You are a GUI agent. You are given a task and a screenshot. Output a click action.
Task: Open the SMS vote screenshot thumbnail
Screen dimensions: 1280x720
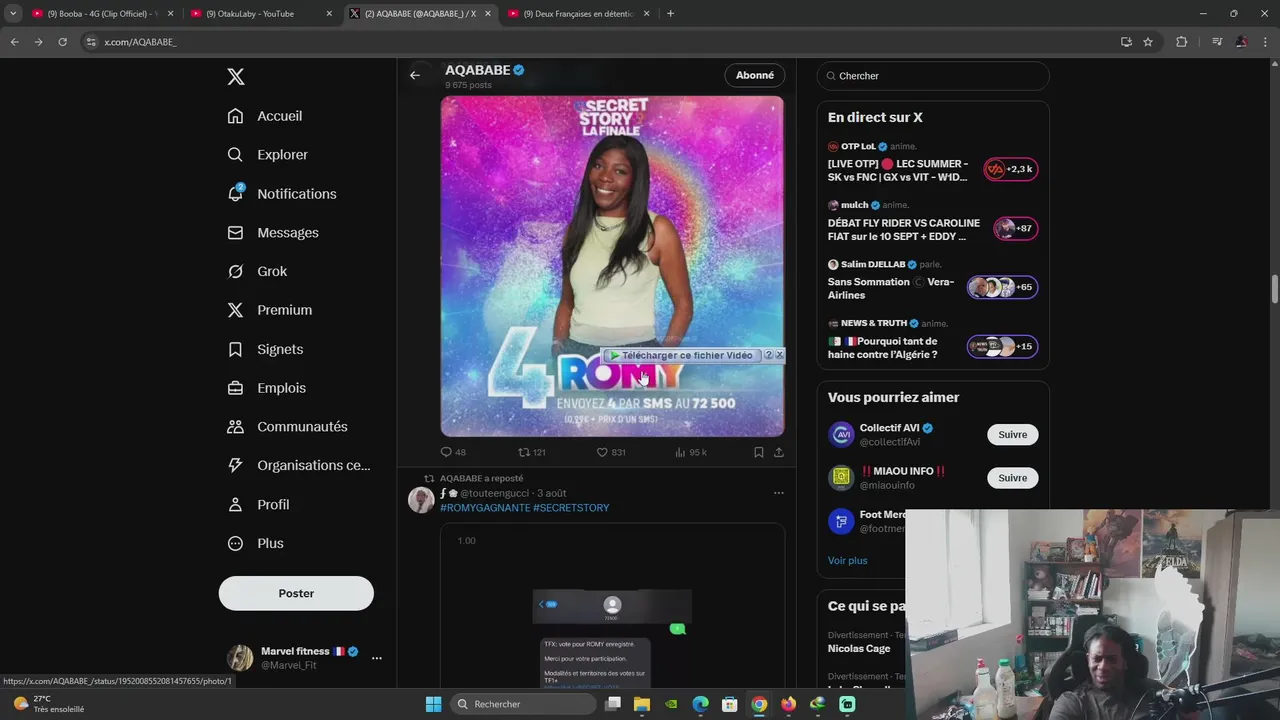pos(612,605)
